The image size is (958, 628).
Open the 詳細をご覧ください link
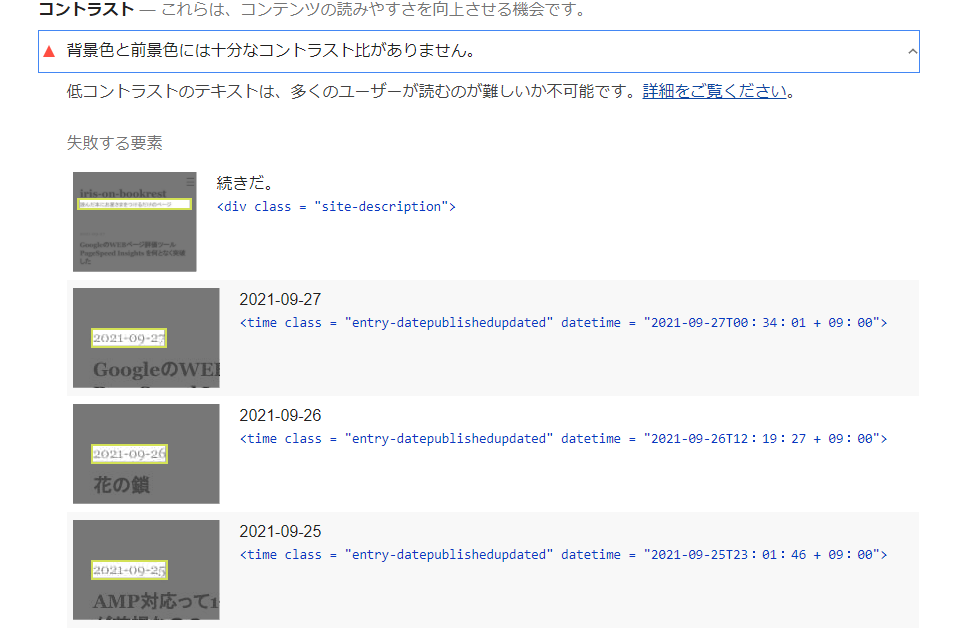714,91
